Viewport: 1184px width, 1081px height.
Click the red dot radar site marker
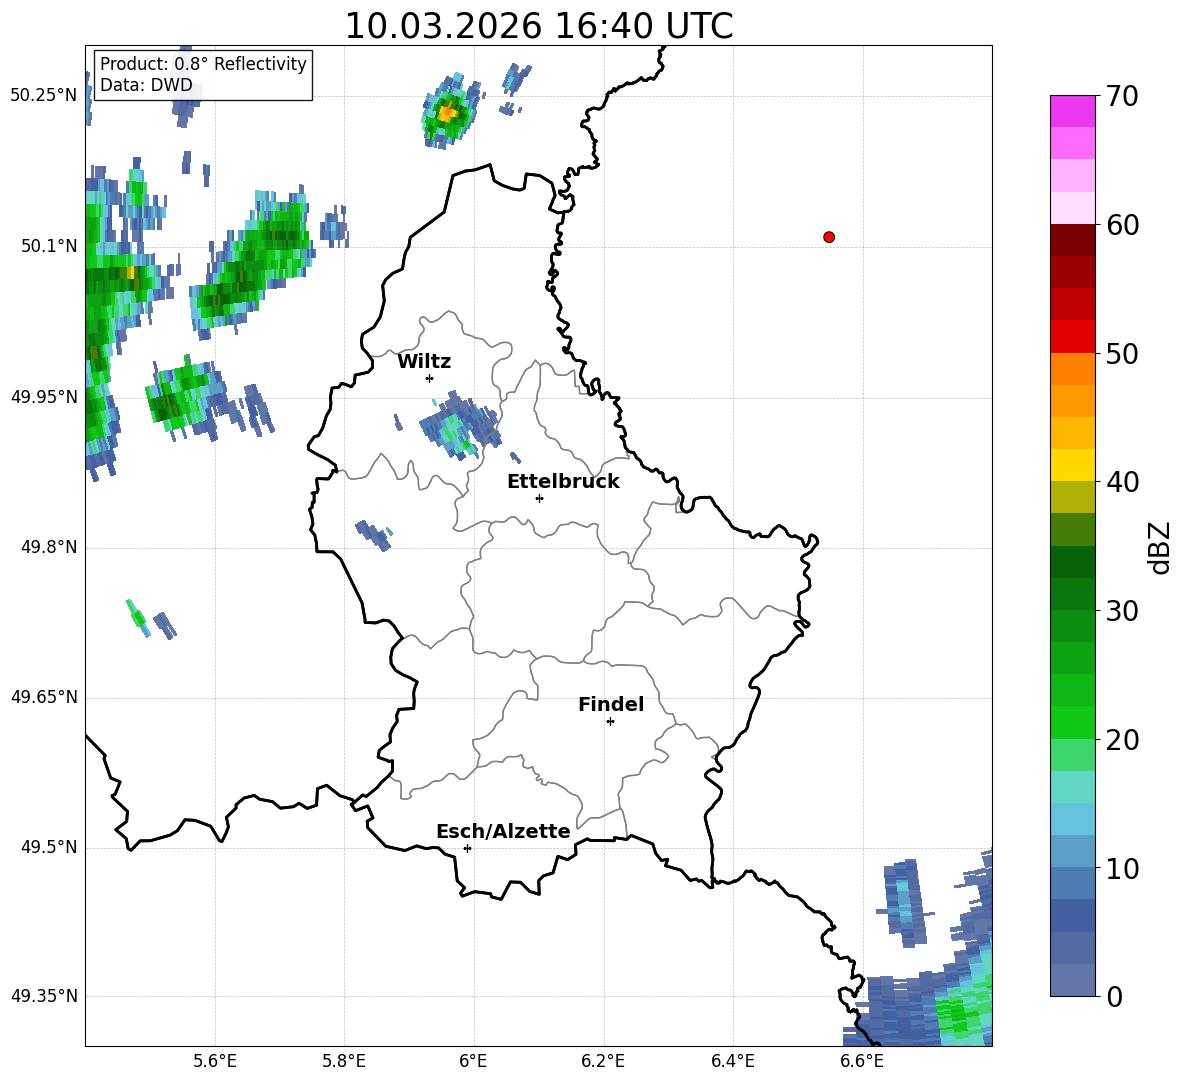(x=828, y=237)
